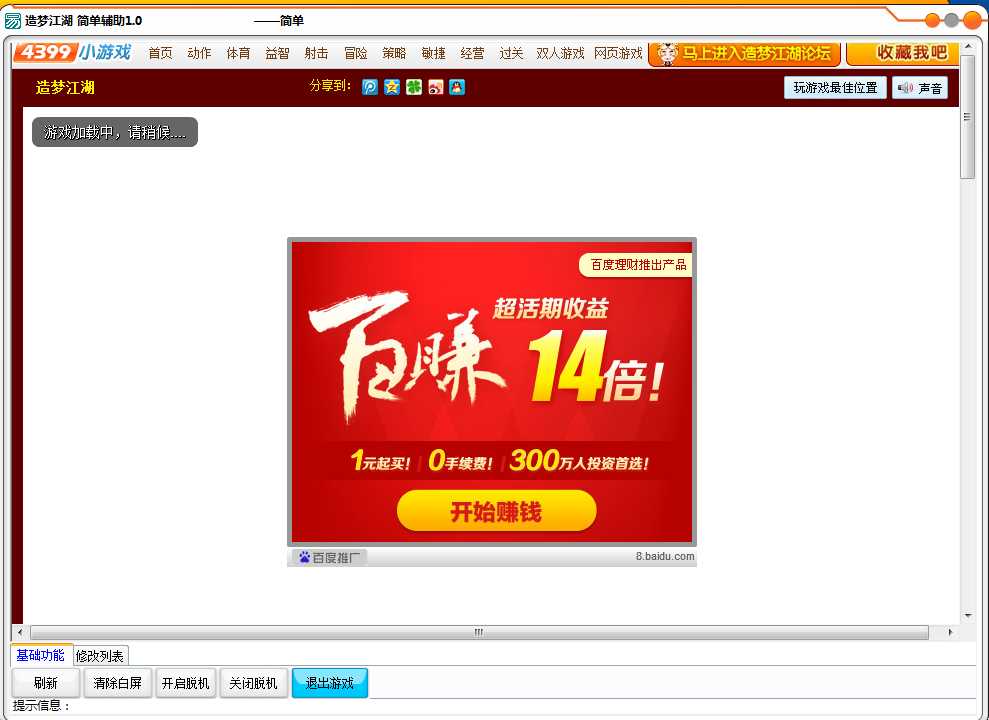Click the 游戏加载中，请稍候 message

115,132
